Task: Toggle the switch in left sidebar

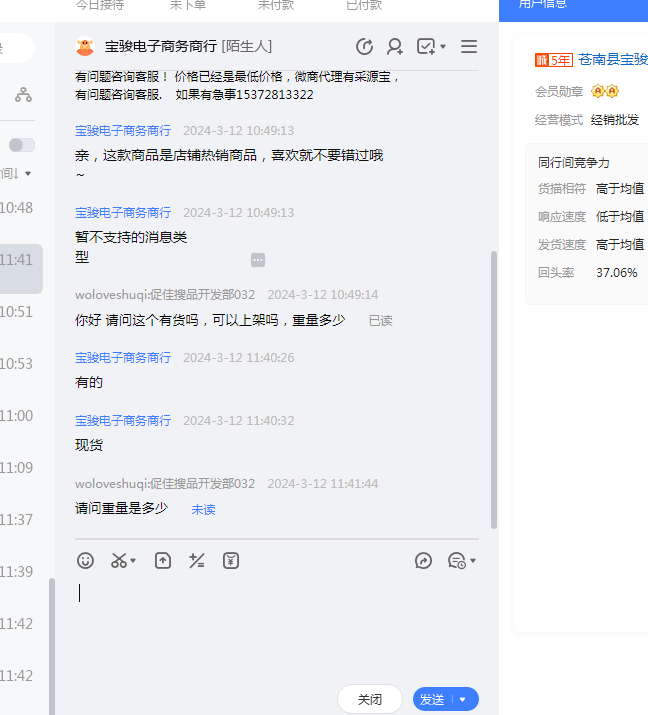Action: (x=22, y=145)
